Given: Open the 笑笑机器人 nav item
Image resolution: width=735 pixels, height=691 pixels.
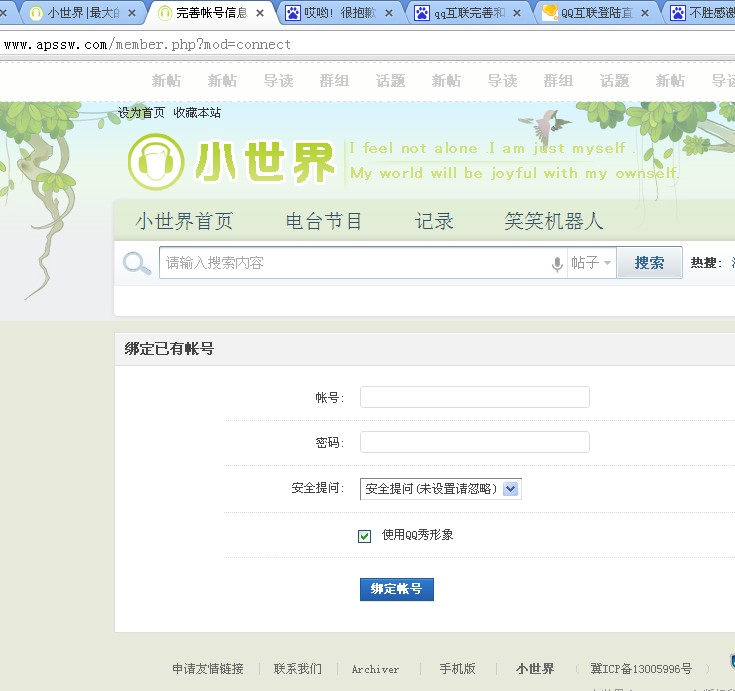Looking at the screenshot, I should click(554, 221).
